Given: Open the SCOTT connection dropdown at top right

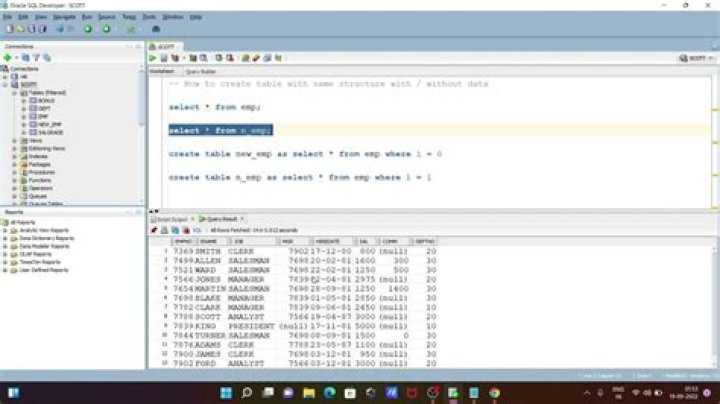Looking at the screenshot, I should pos(695,59).
